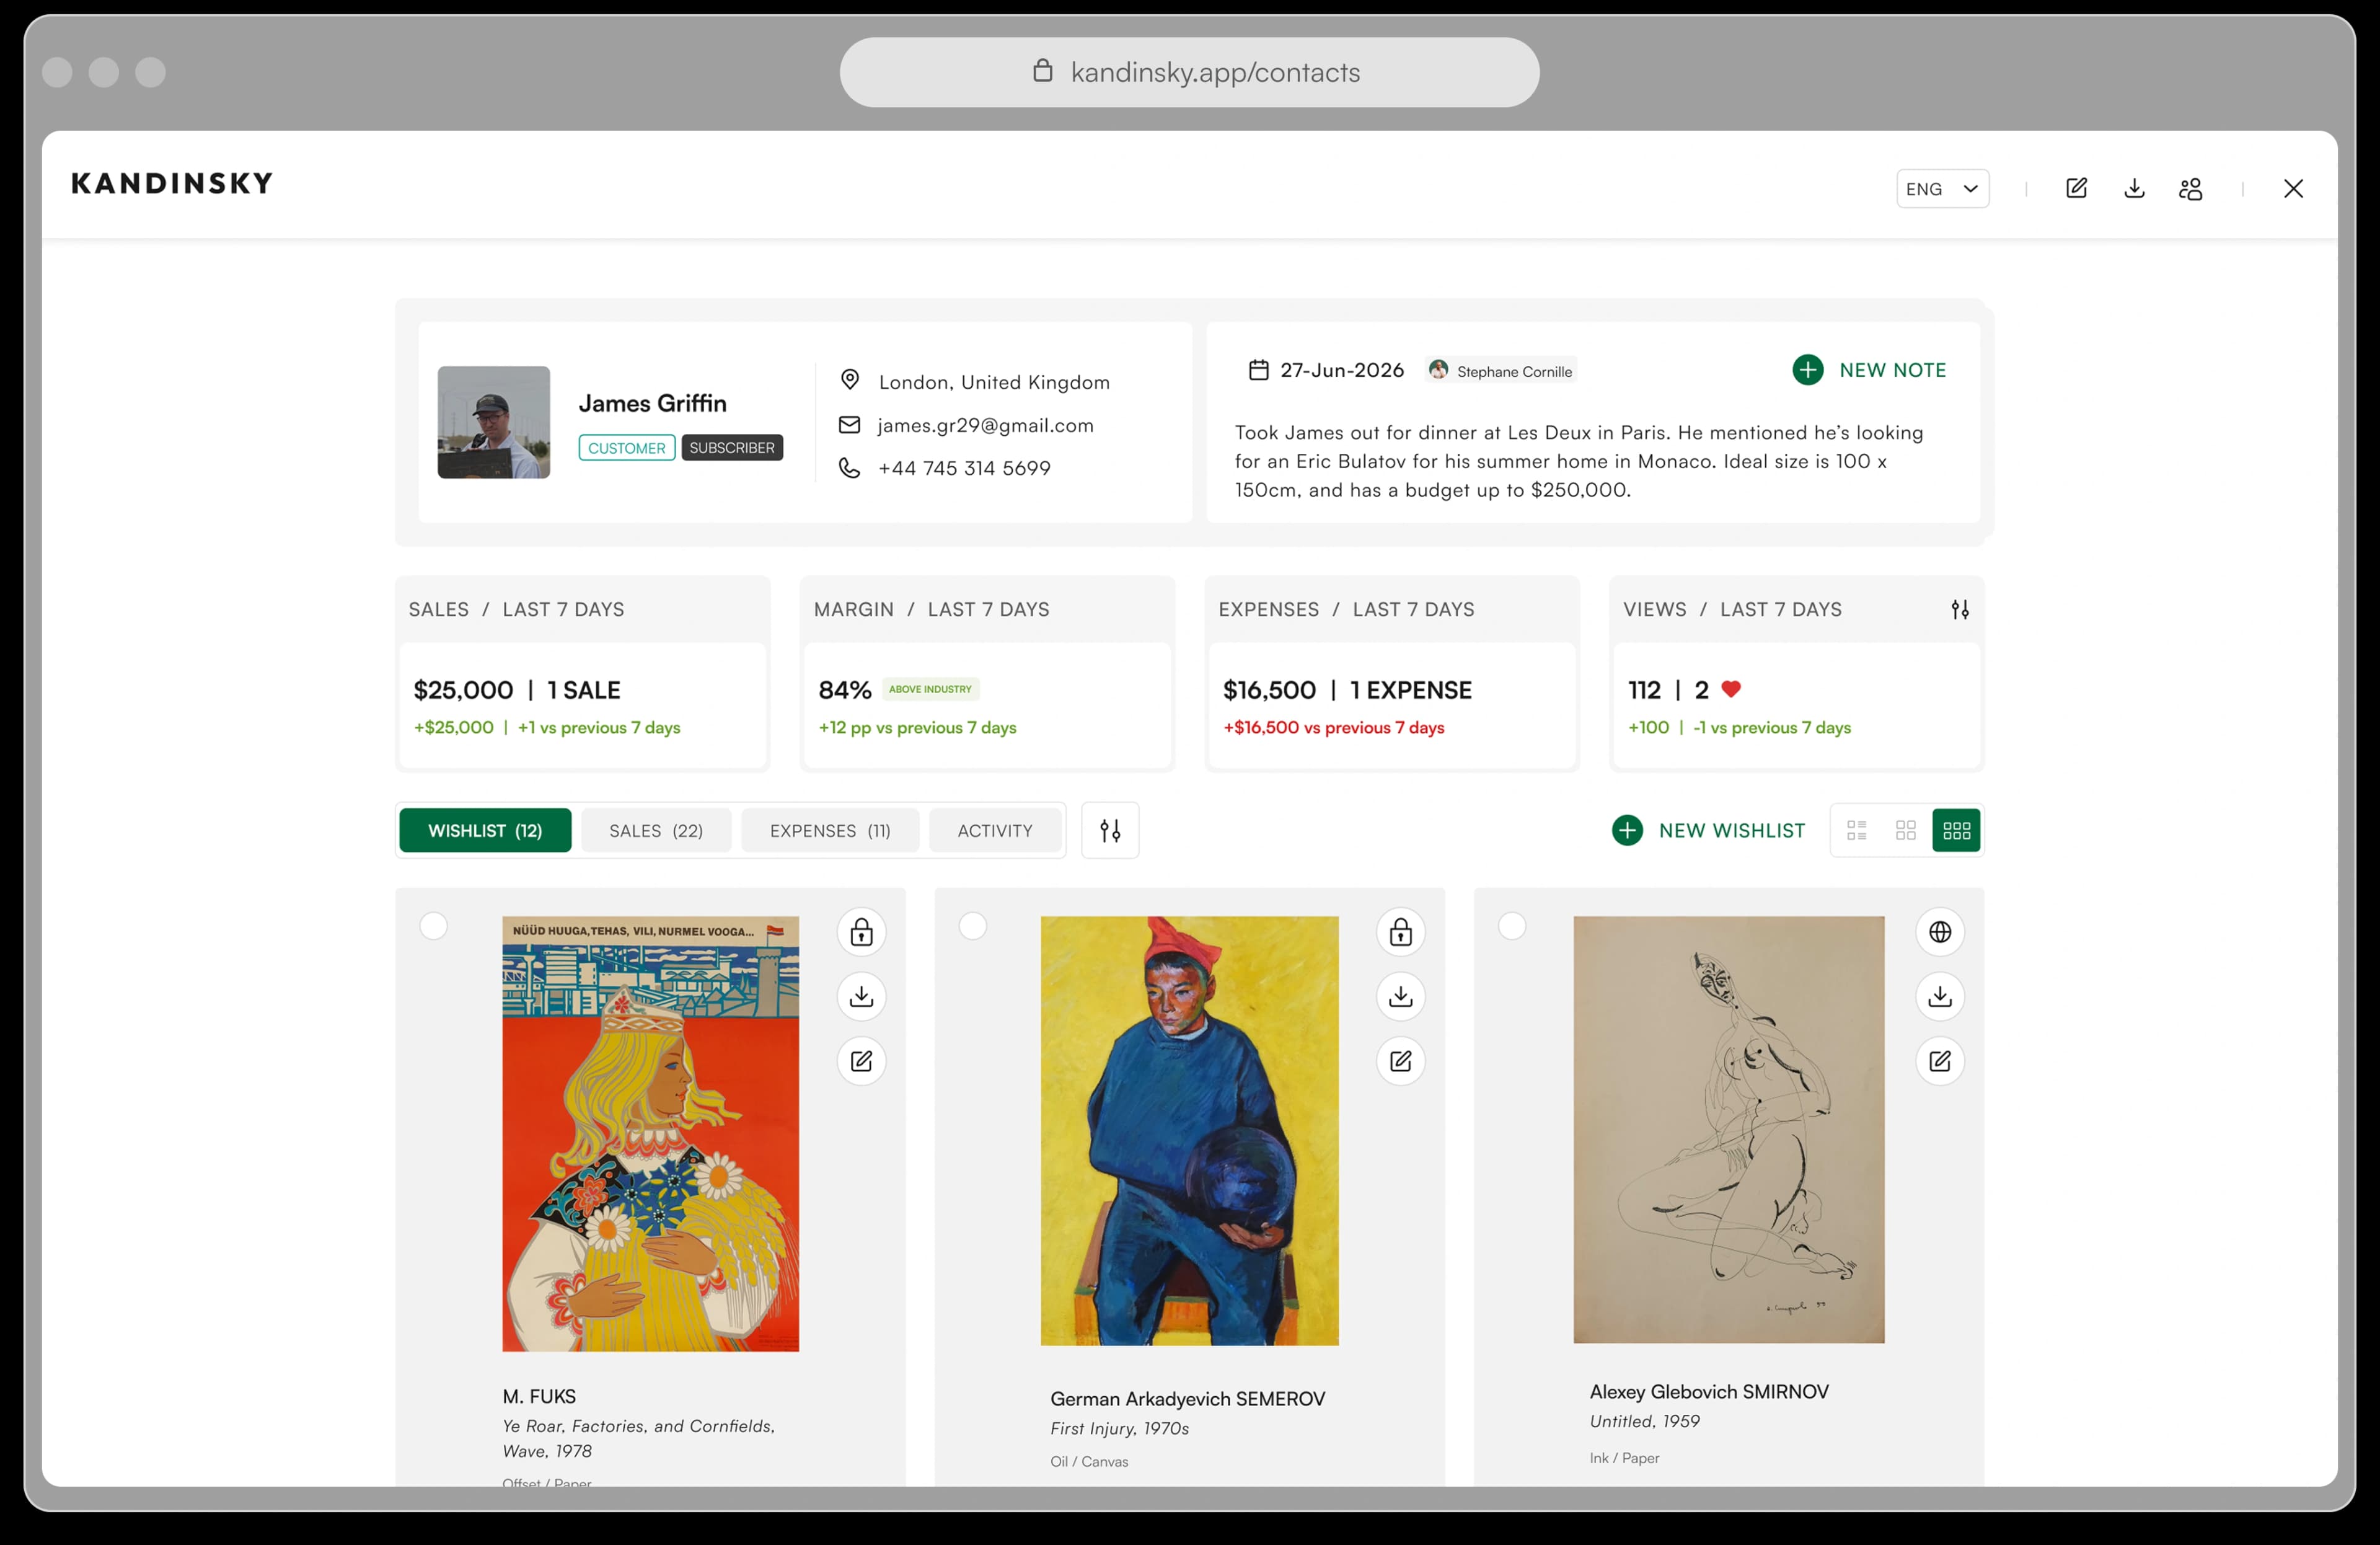The width and height of the screenshot is (2380, 1545).
Task: Click the download icon in the top header
Action: point(2134,188)
